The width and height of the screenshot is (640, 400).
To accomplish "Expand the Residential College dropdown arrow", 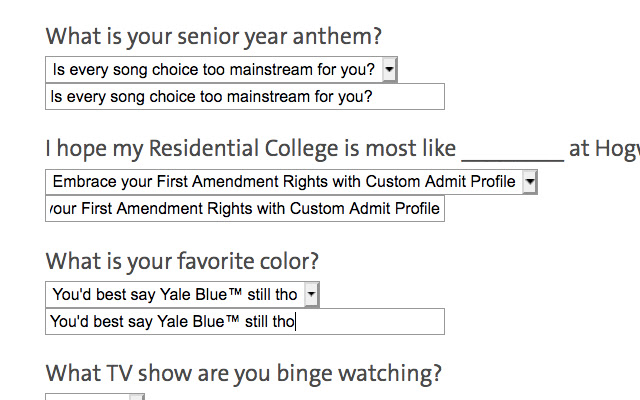I will pyautogui.click(x=529, y=182).
